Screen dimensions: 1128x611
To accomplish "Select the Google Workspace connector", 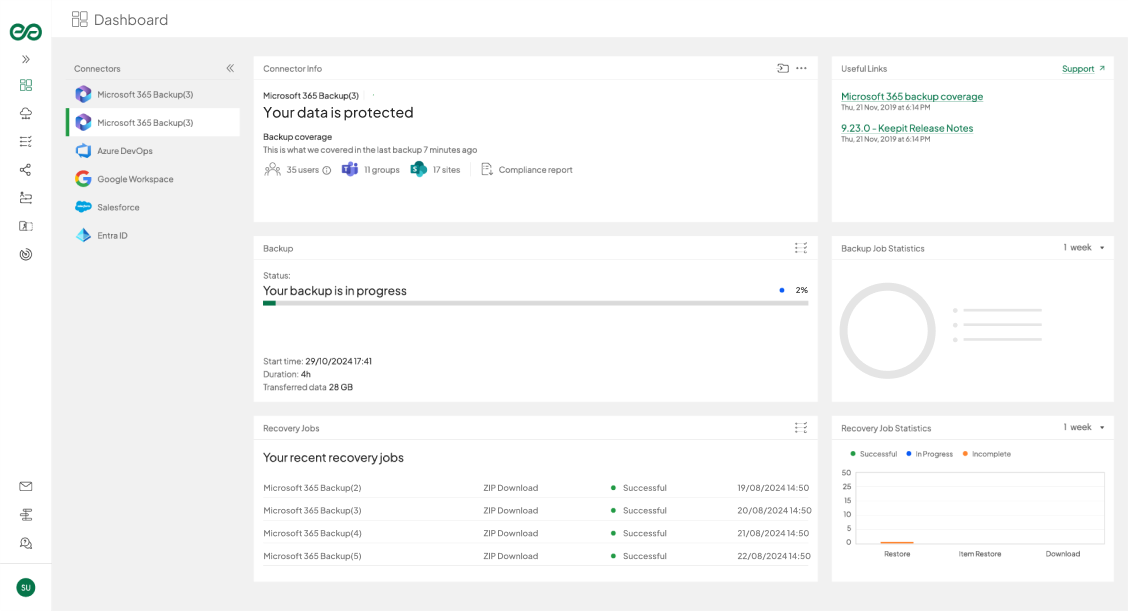I will pyautogui.click(x=153, y=178).
